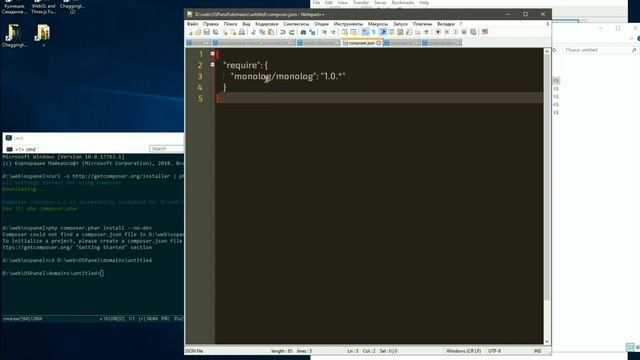Click the UTF-8 encoding status entry
This screenshot has width=640, height=360.
(x=494, y=351)
